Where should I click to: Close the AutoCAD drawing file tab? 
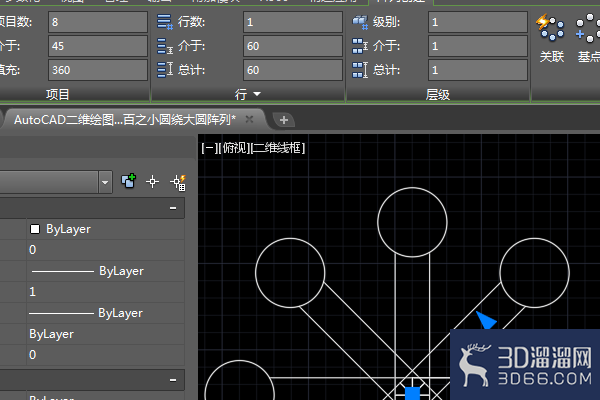pos(249,119)
